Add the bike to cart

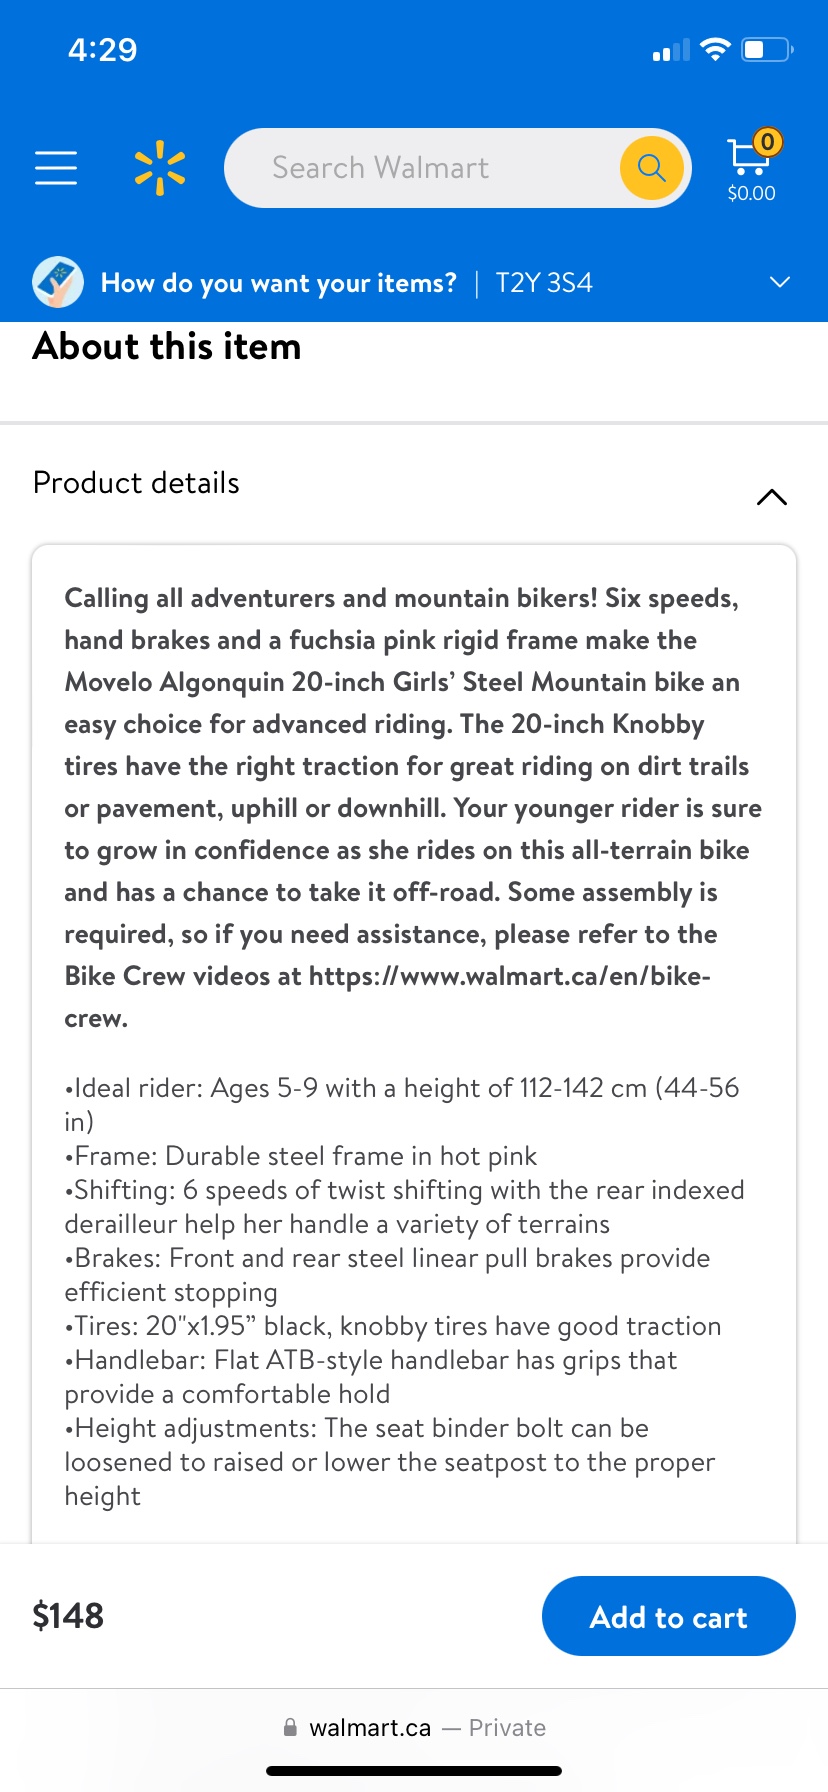click(668, 1616)
